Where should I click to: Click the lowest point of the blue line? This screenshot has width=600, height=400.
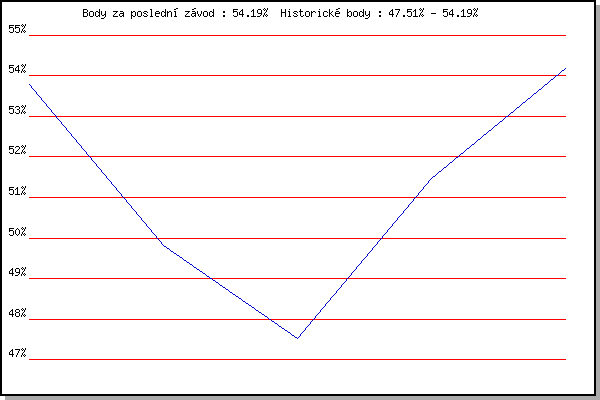point(297,338)
